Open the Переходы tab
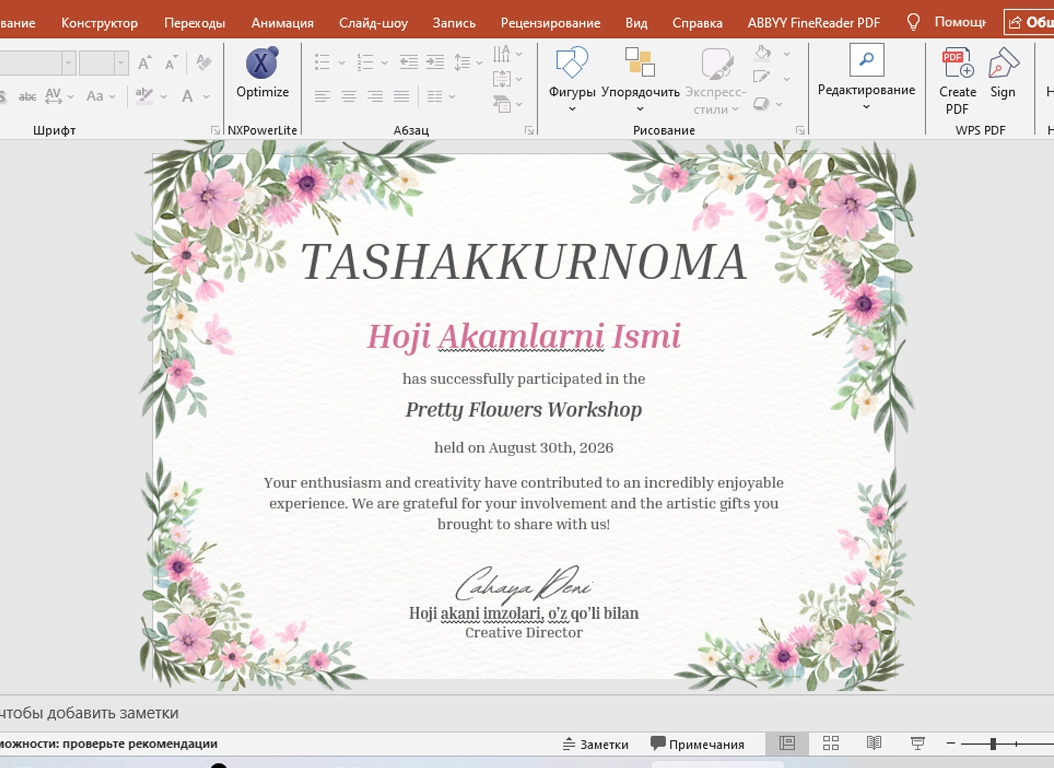Viewport: 1054px width, 768px height. pyautogui.click(x=194, y=23)
